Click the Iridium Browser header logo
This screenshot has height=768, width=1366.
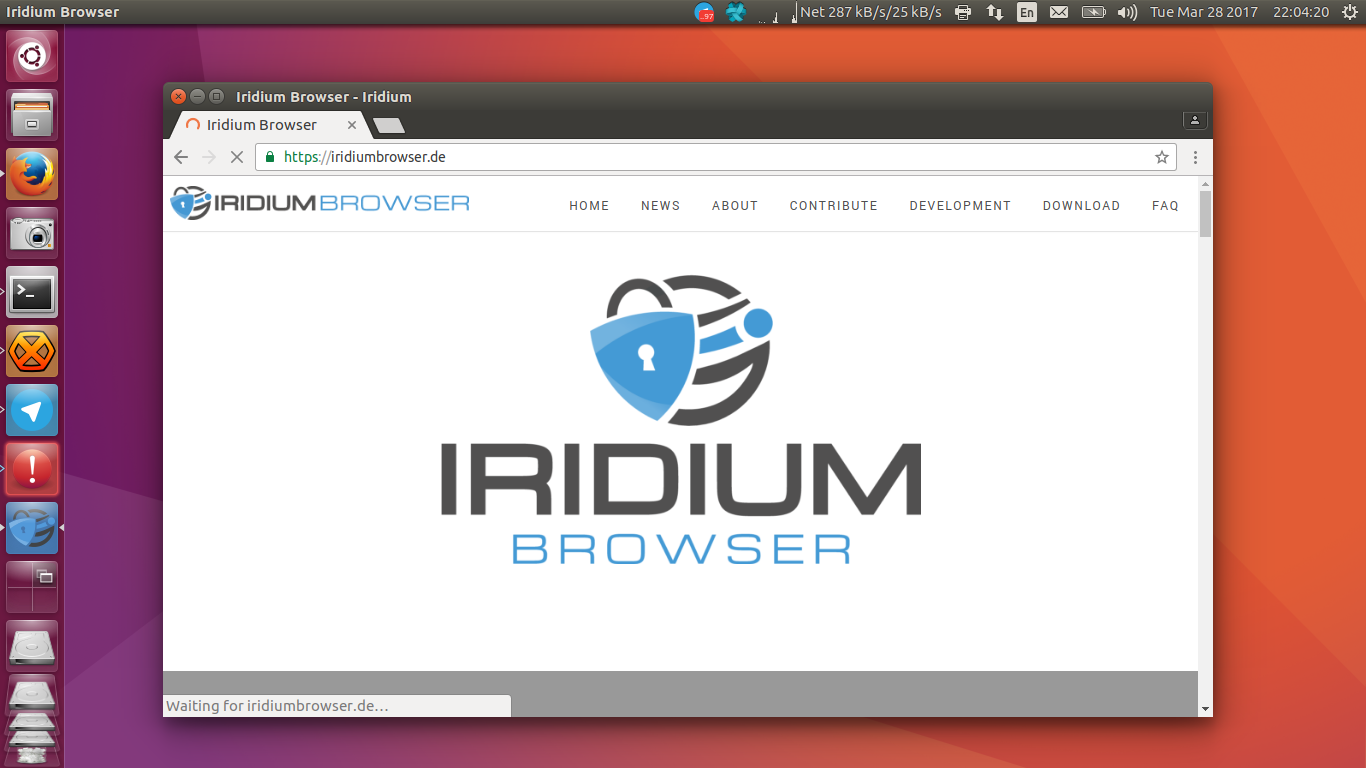coord(320,203)
